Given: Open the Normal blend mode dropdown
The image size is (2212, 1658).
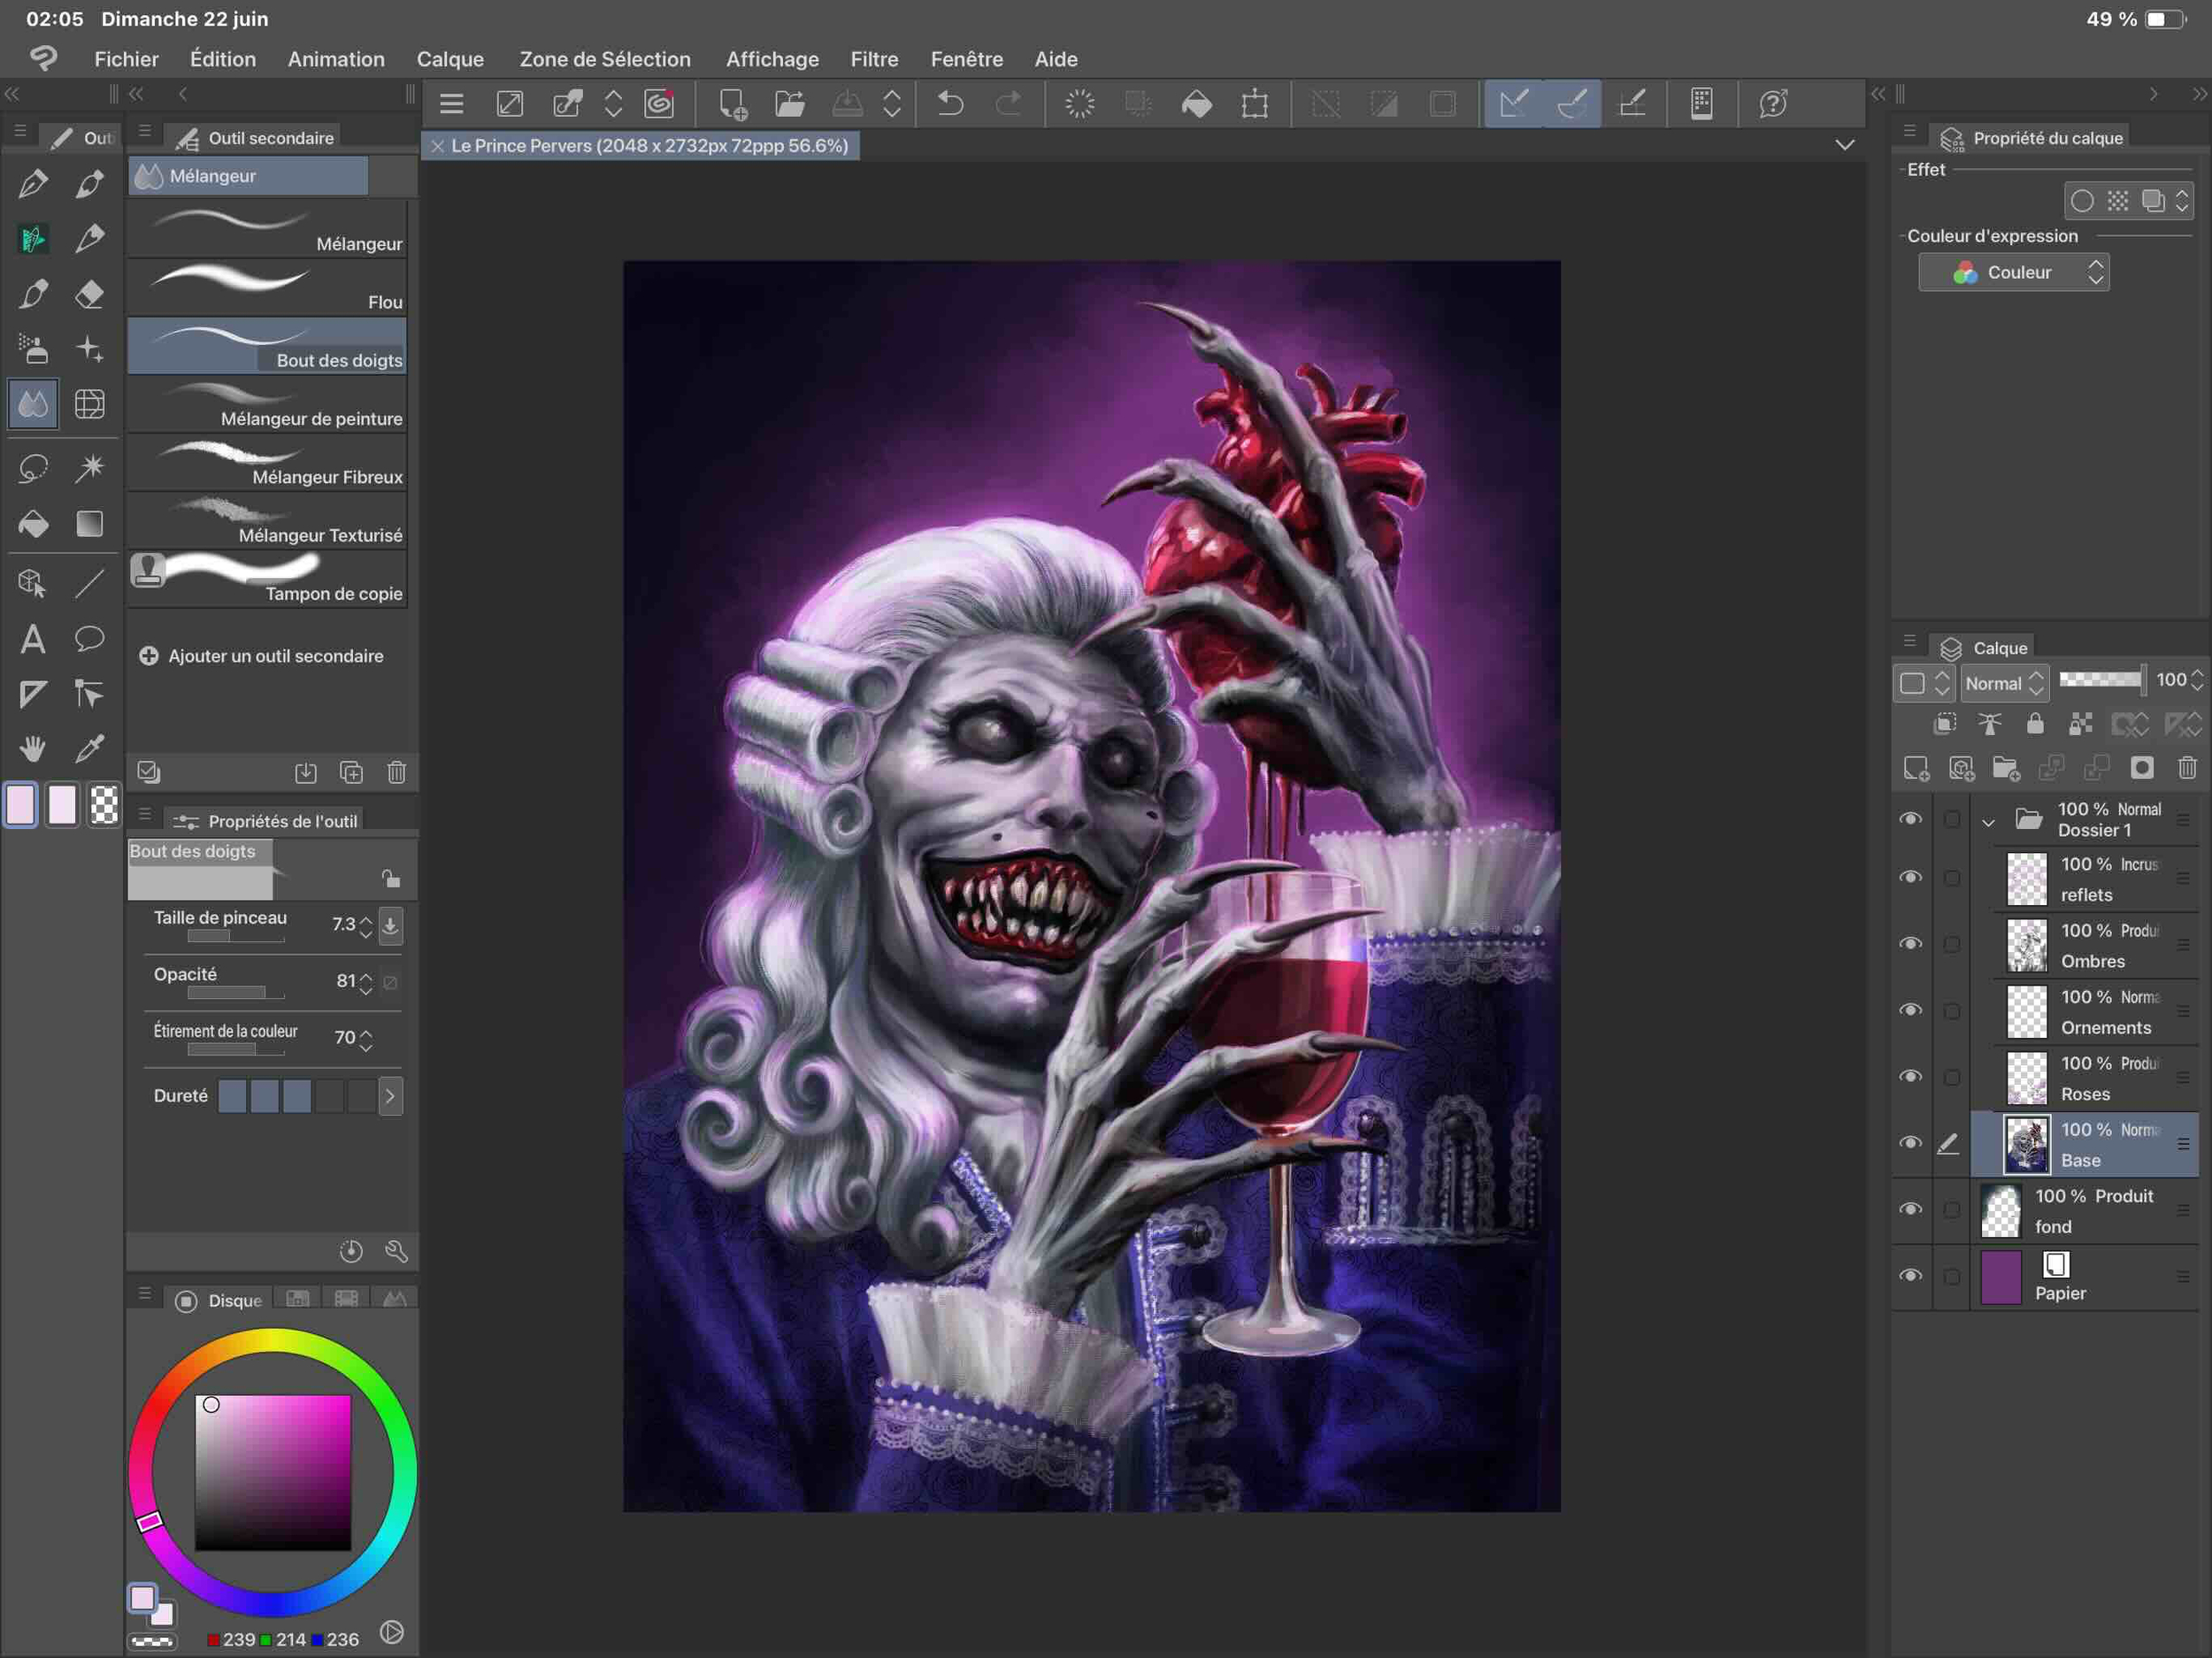Looking at the screenshot, I should pyautogui.click(x=2004, y=683).
